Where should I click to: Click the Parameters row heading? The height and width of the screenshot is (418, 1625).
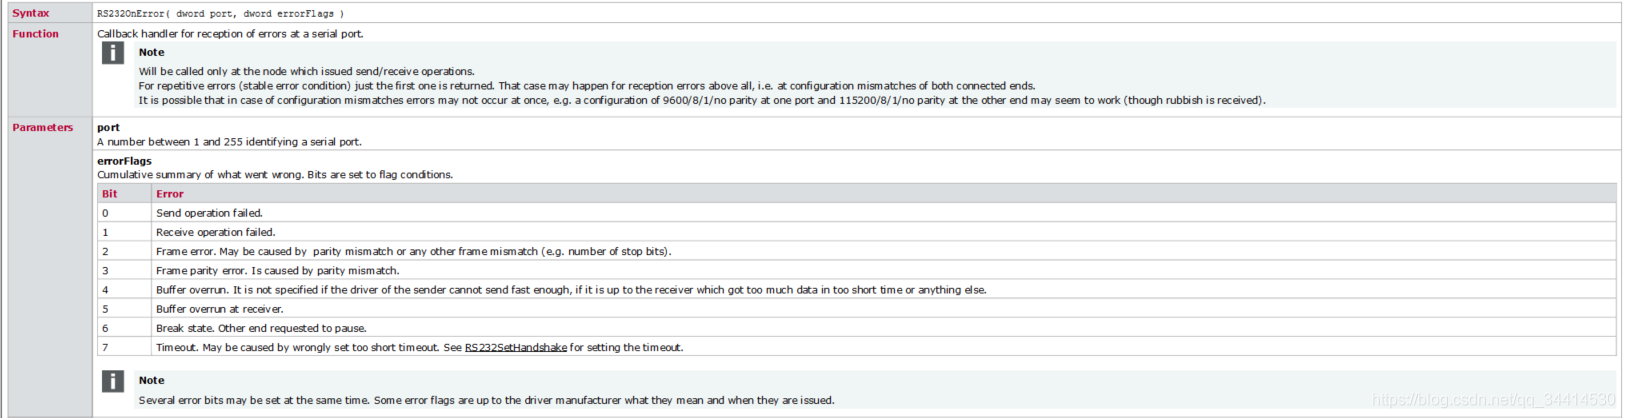point(43,128)
